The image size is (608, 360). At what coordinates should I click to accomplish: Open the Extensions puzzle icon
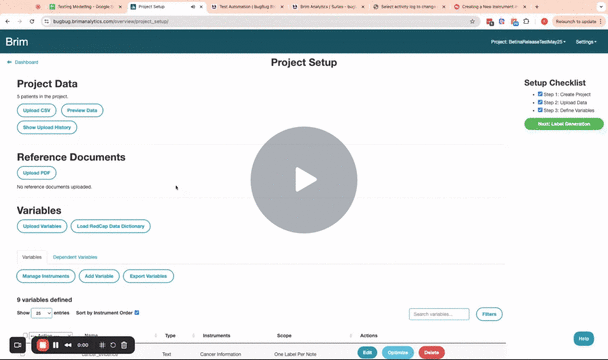[x=526, y=21]
